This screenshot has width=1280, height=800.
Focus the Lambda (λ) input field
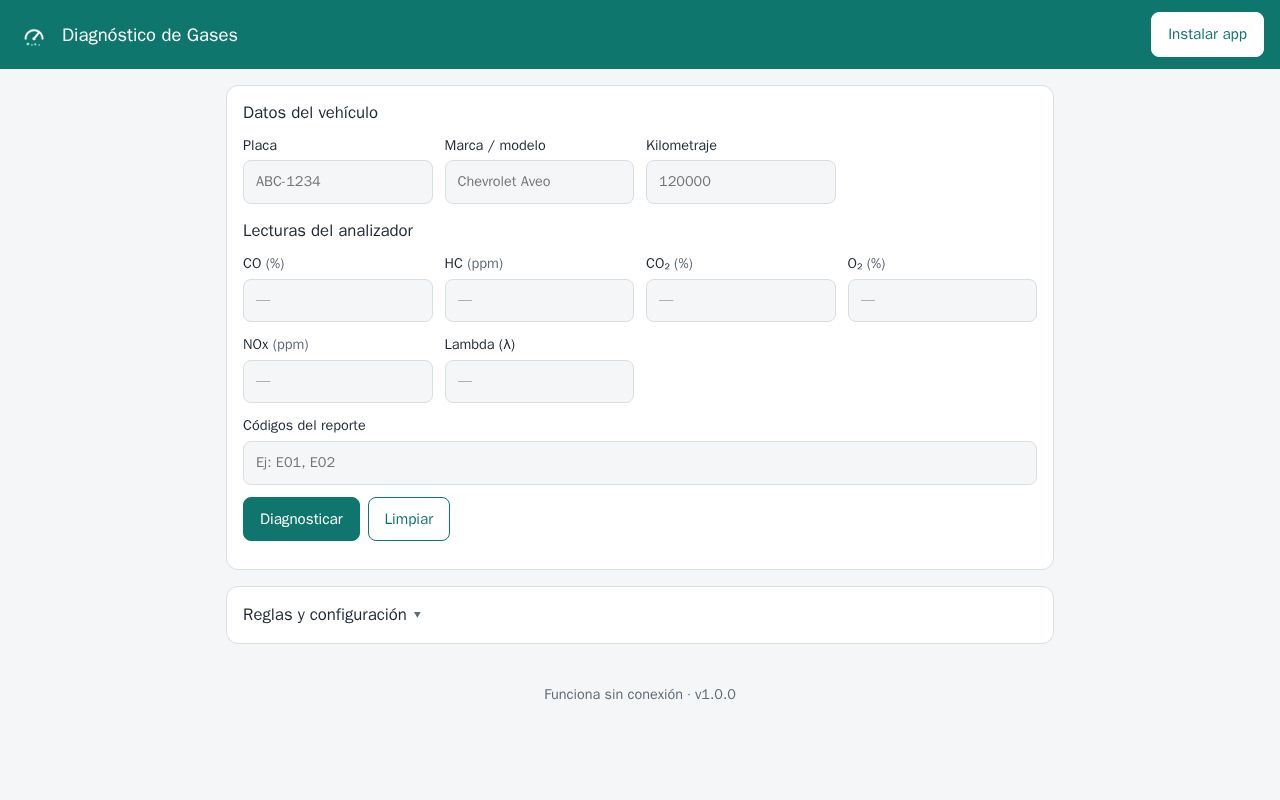539,381
